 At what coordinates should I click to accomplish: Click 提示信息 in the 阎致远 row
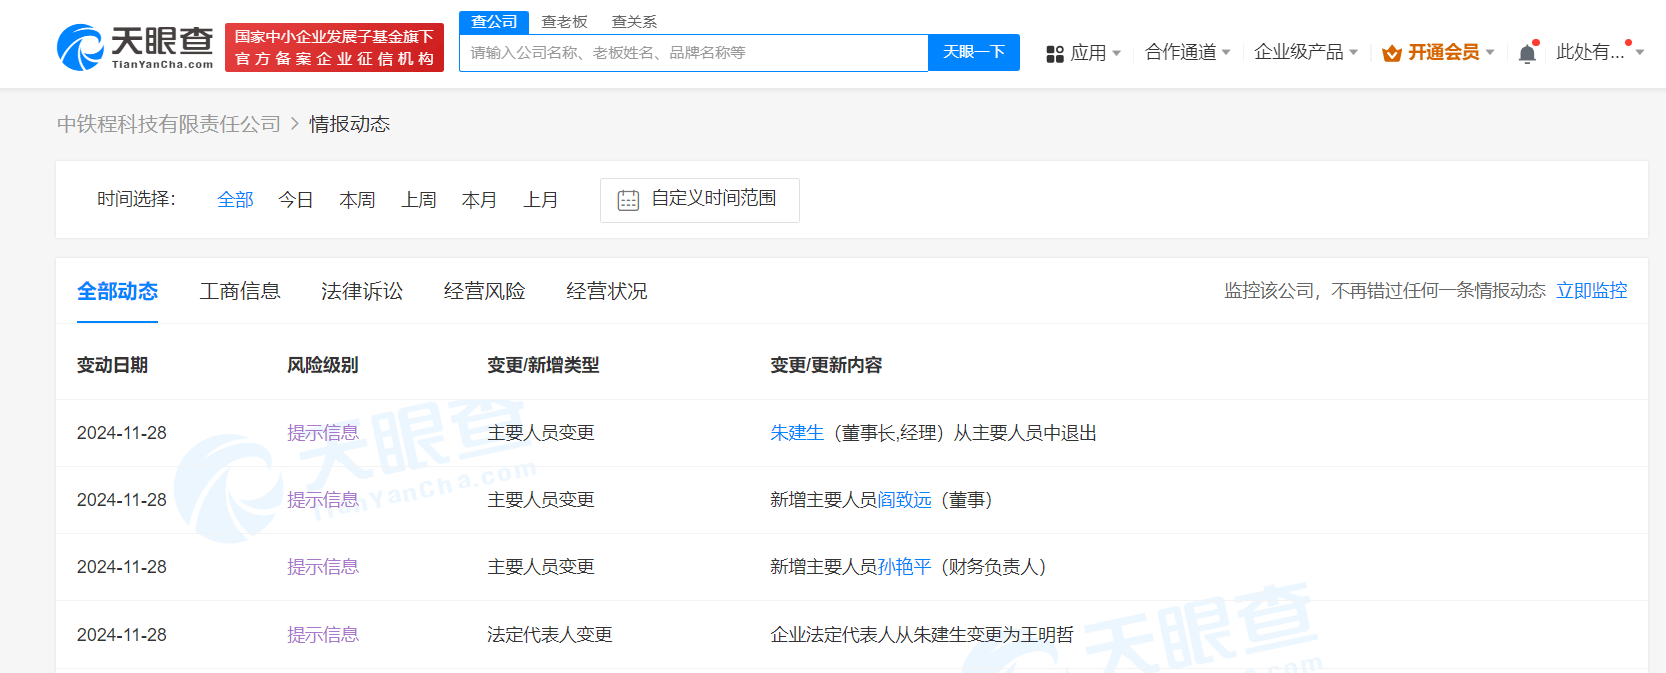[x=323, y=500]
